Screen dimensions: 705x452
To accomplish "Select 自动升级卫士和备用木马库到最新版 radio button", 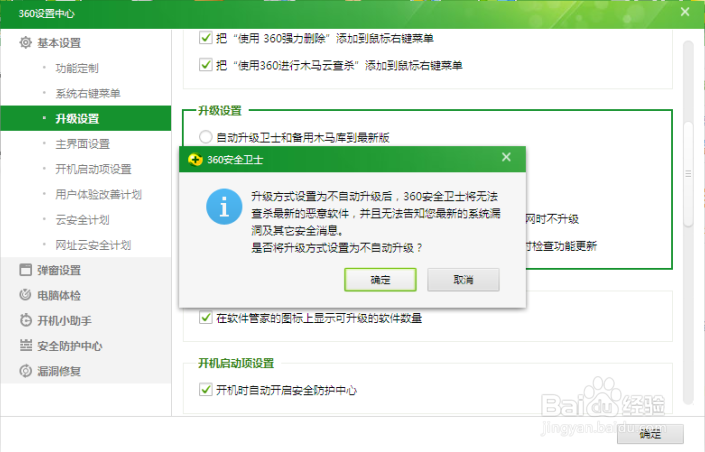I will (205, 137).
